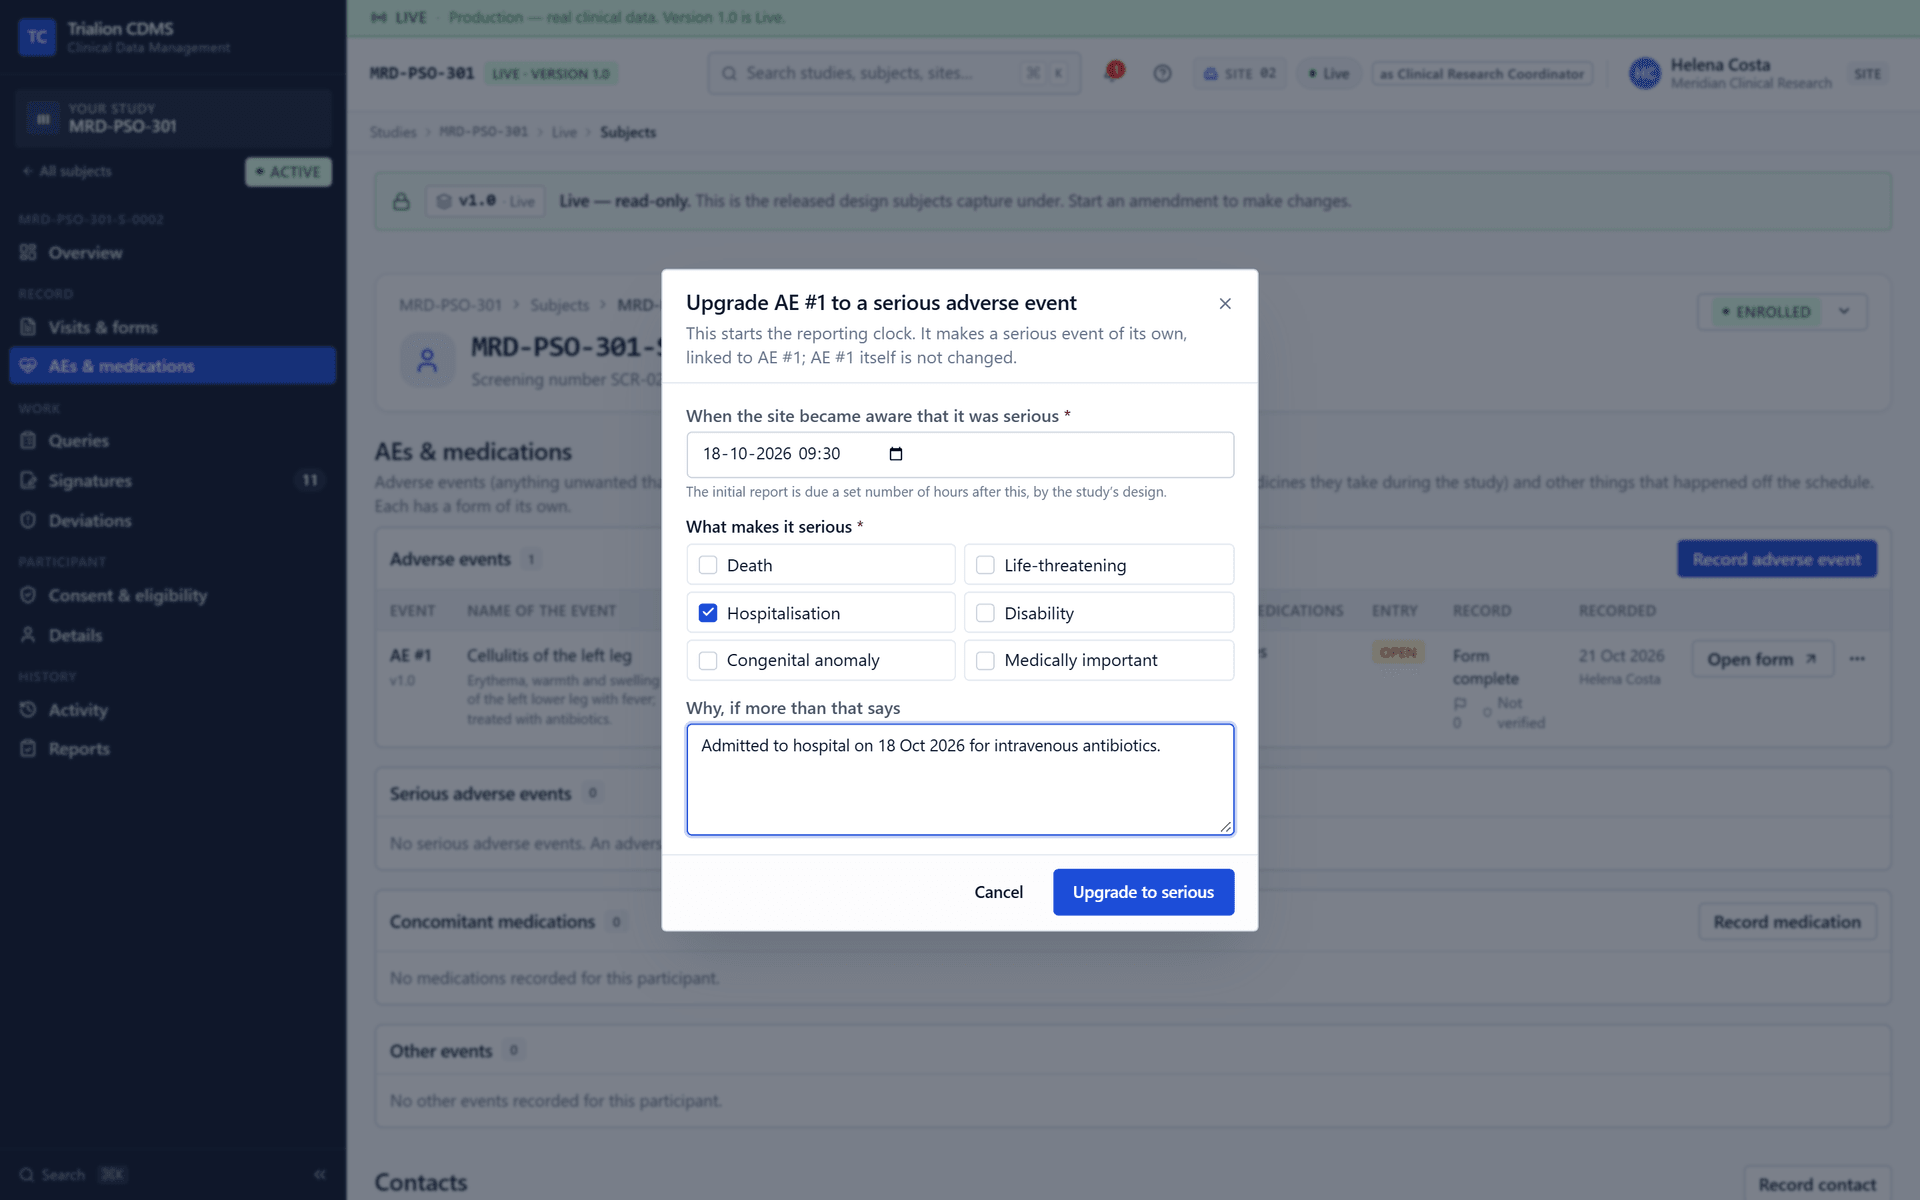Image resolution: width=1920 pixels, height=1200 pixels.
Task: Open the calendar picker in date field
Action: (896, 454)
